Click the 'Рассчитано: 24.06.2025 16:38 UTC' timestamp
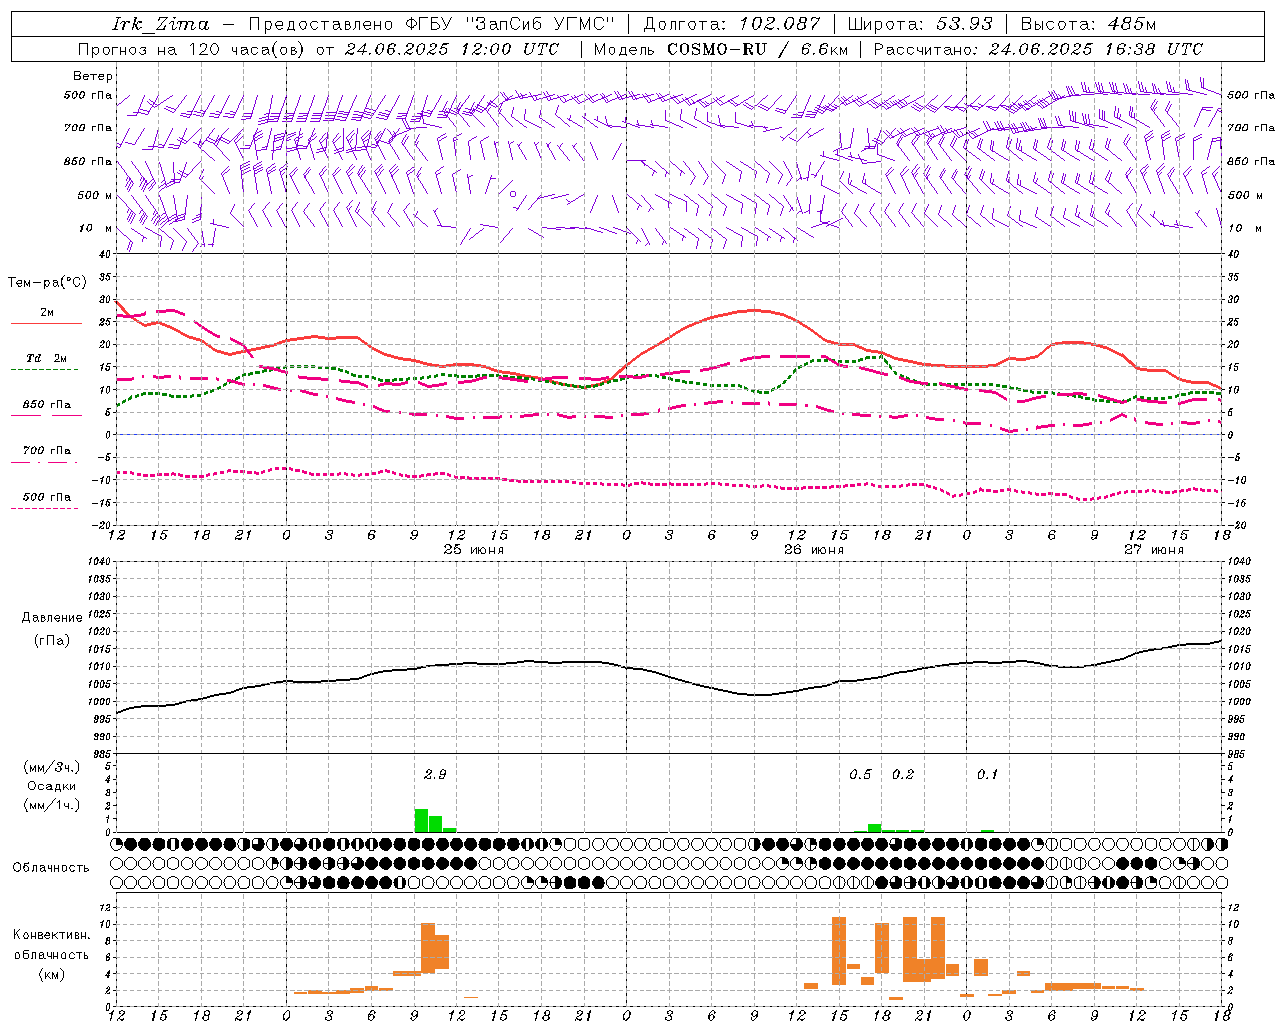1280x1024 pixels. tap(1038, 49)
